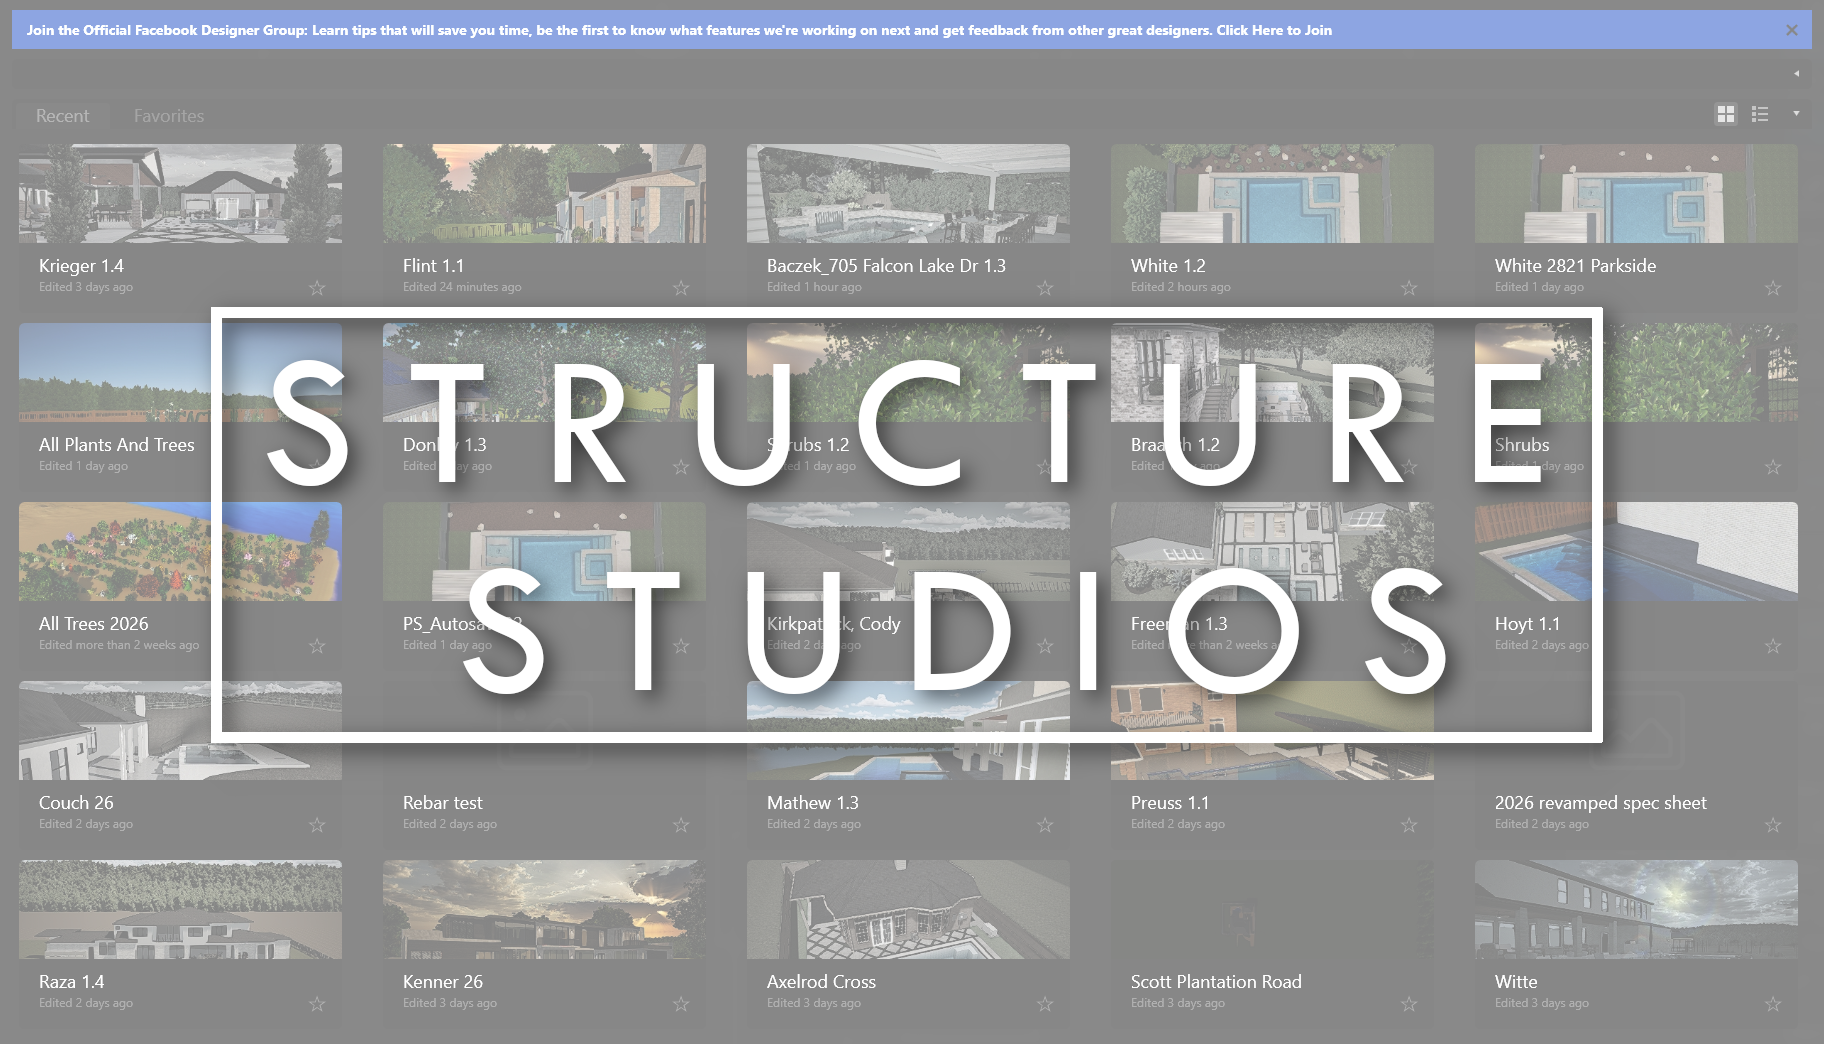Open Baczek_705 Falcon Lake Dr thumbnail

(x=908, y=193)
